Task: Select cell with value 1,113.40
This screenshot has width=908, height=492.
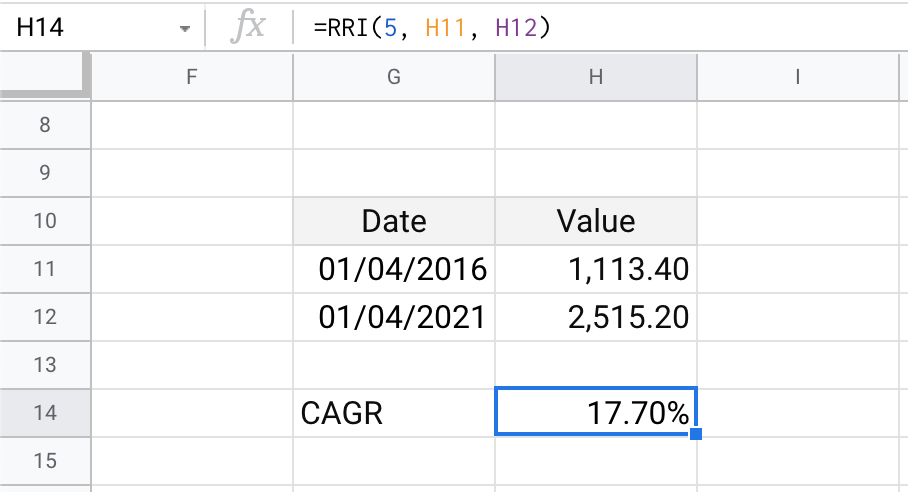Action: (x=596, y=269)
